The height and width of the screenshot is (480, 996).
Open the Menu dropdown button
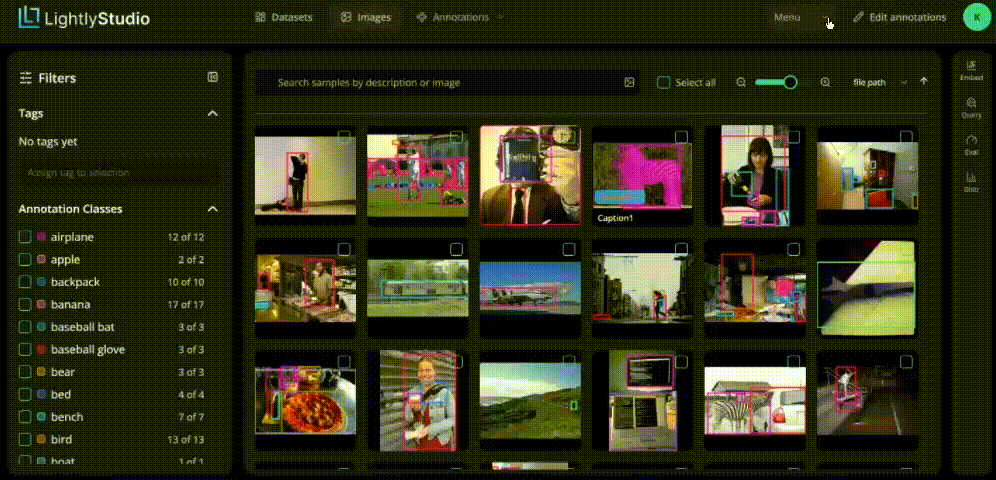800,18
